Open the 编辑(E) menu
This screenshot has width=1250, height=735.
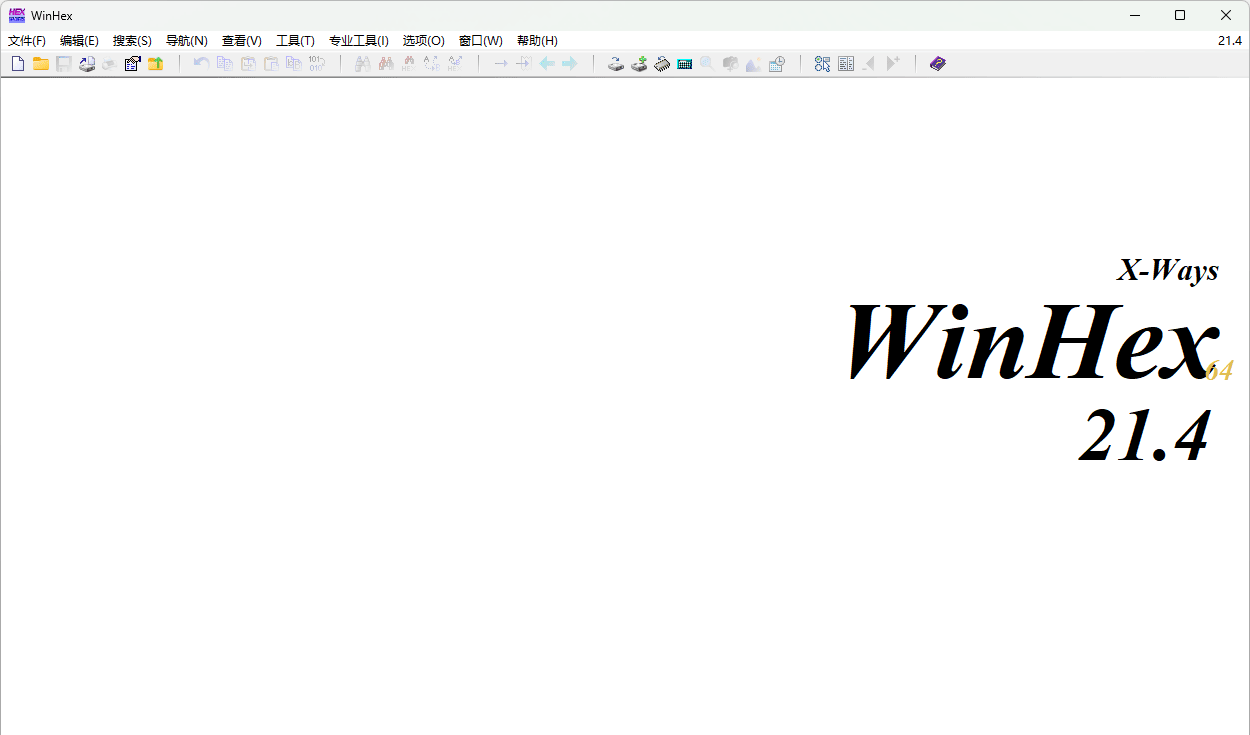point(79,41)
